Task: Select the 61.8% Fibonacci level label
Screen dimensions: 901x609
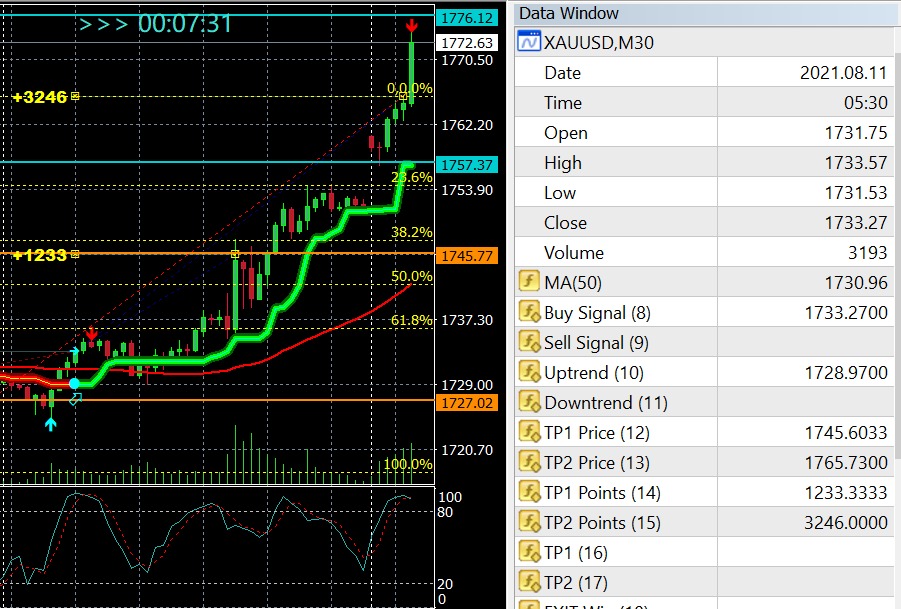Action: 411,320
